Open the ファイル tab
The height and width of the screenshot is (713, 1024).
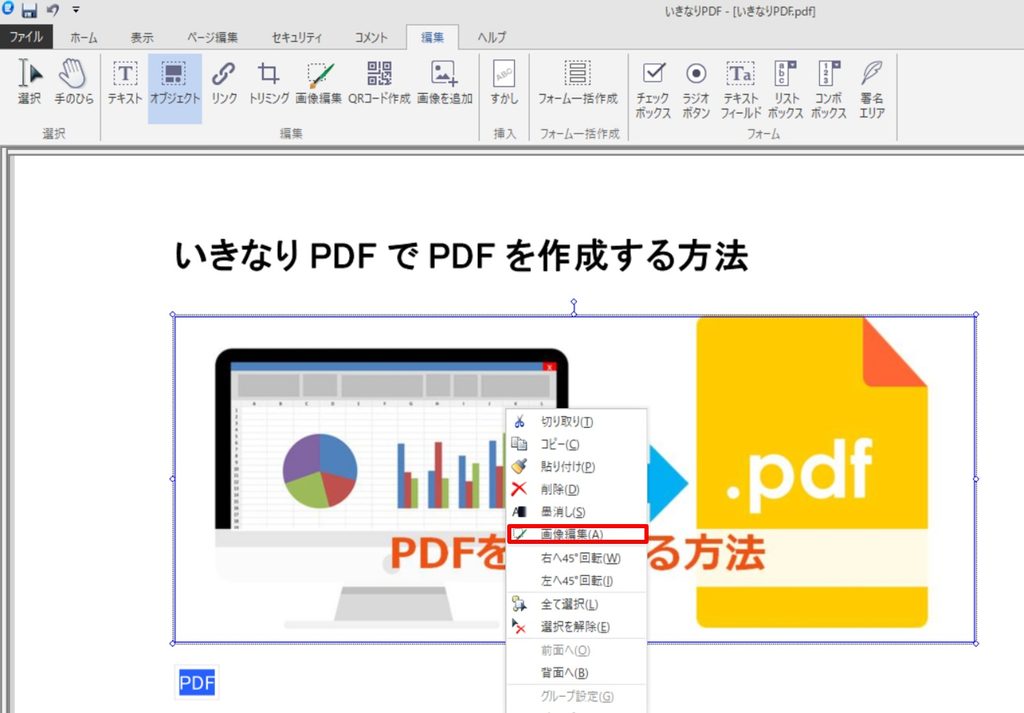click(x=26, y=37)
